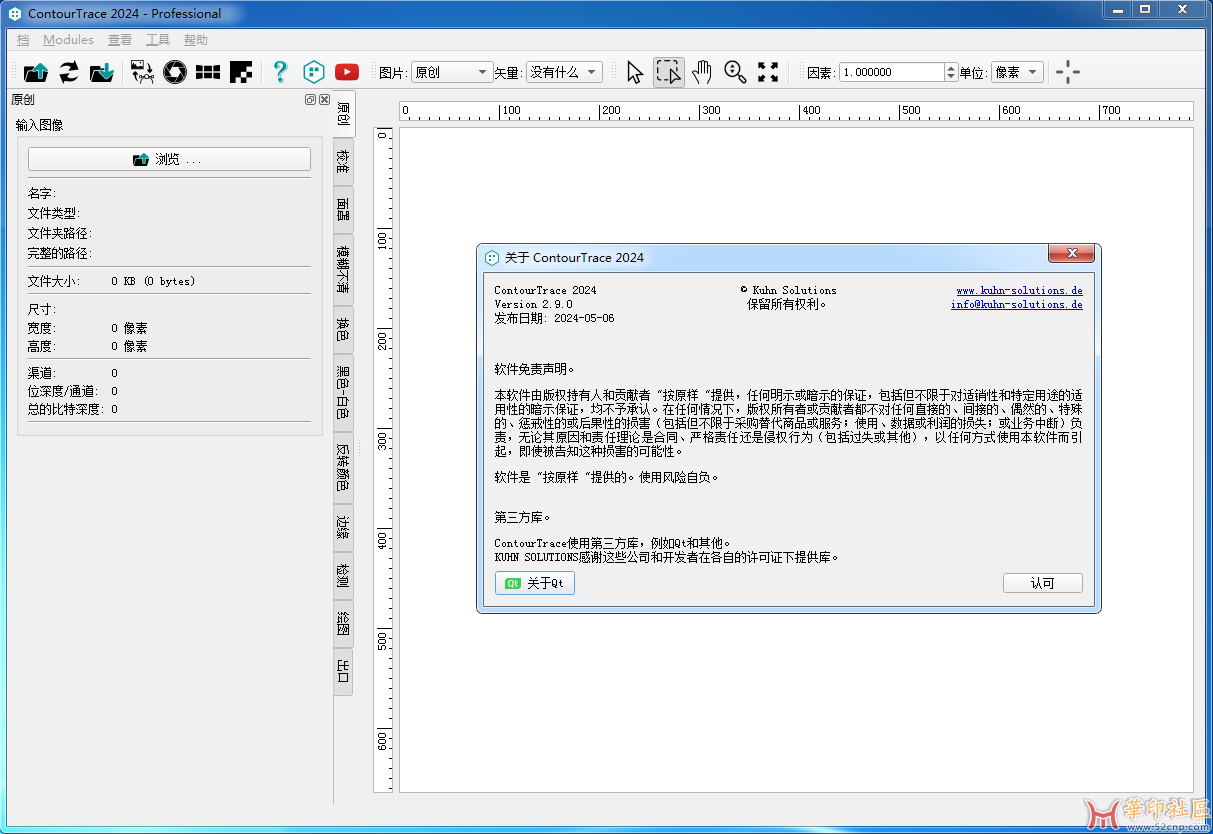Switch to the 换色 vertical tab

[x=343, y=328]
